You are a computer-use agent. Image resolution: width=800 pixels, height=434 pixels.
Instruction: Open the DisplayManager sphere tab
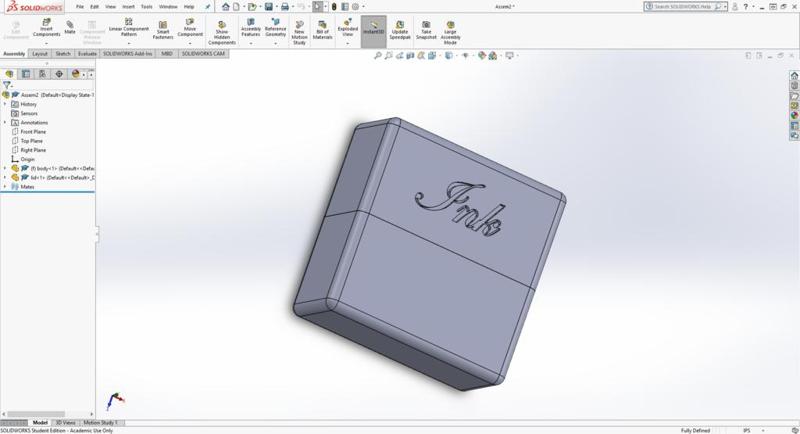point(76,74)
